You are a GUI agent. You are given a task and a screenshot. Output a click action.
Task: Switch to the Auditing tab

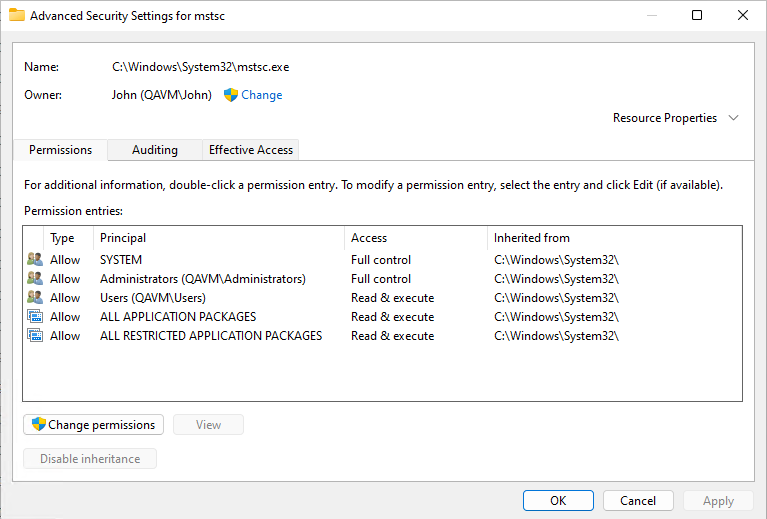tap(155, 150)
